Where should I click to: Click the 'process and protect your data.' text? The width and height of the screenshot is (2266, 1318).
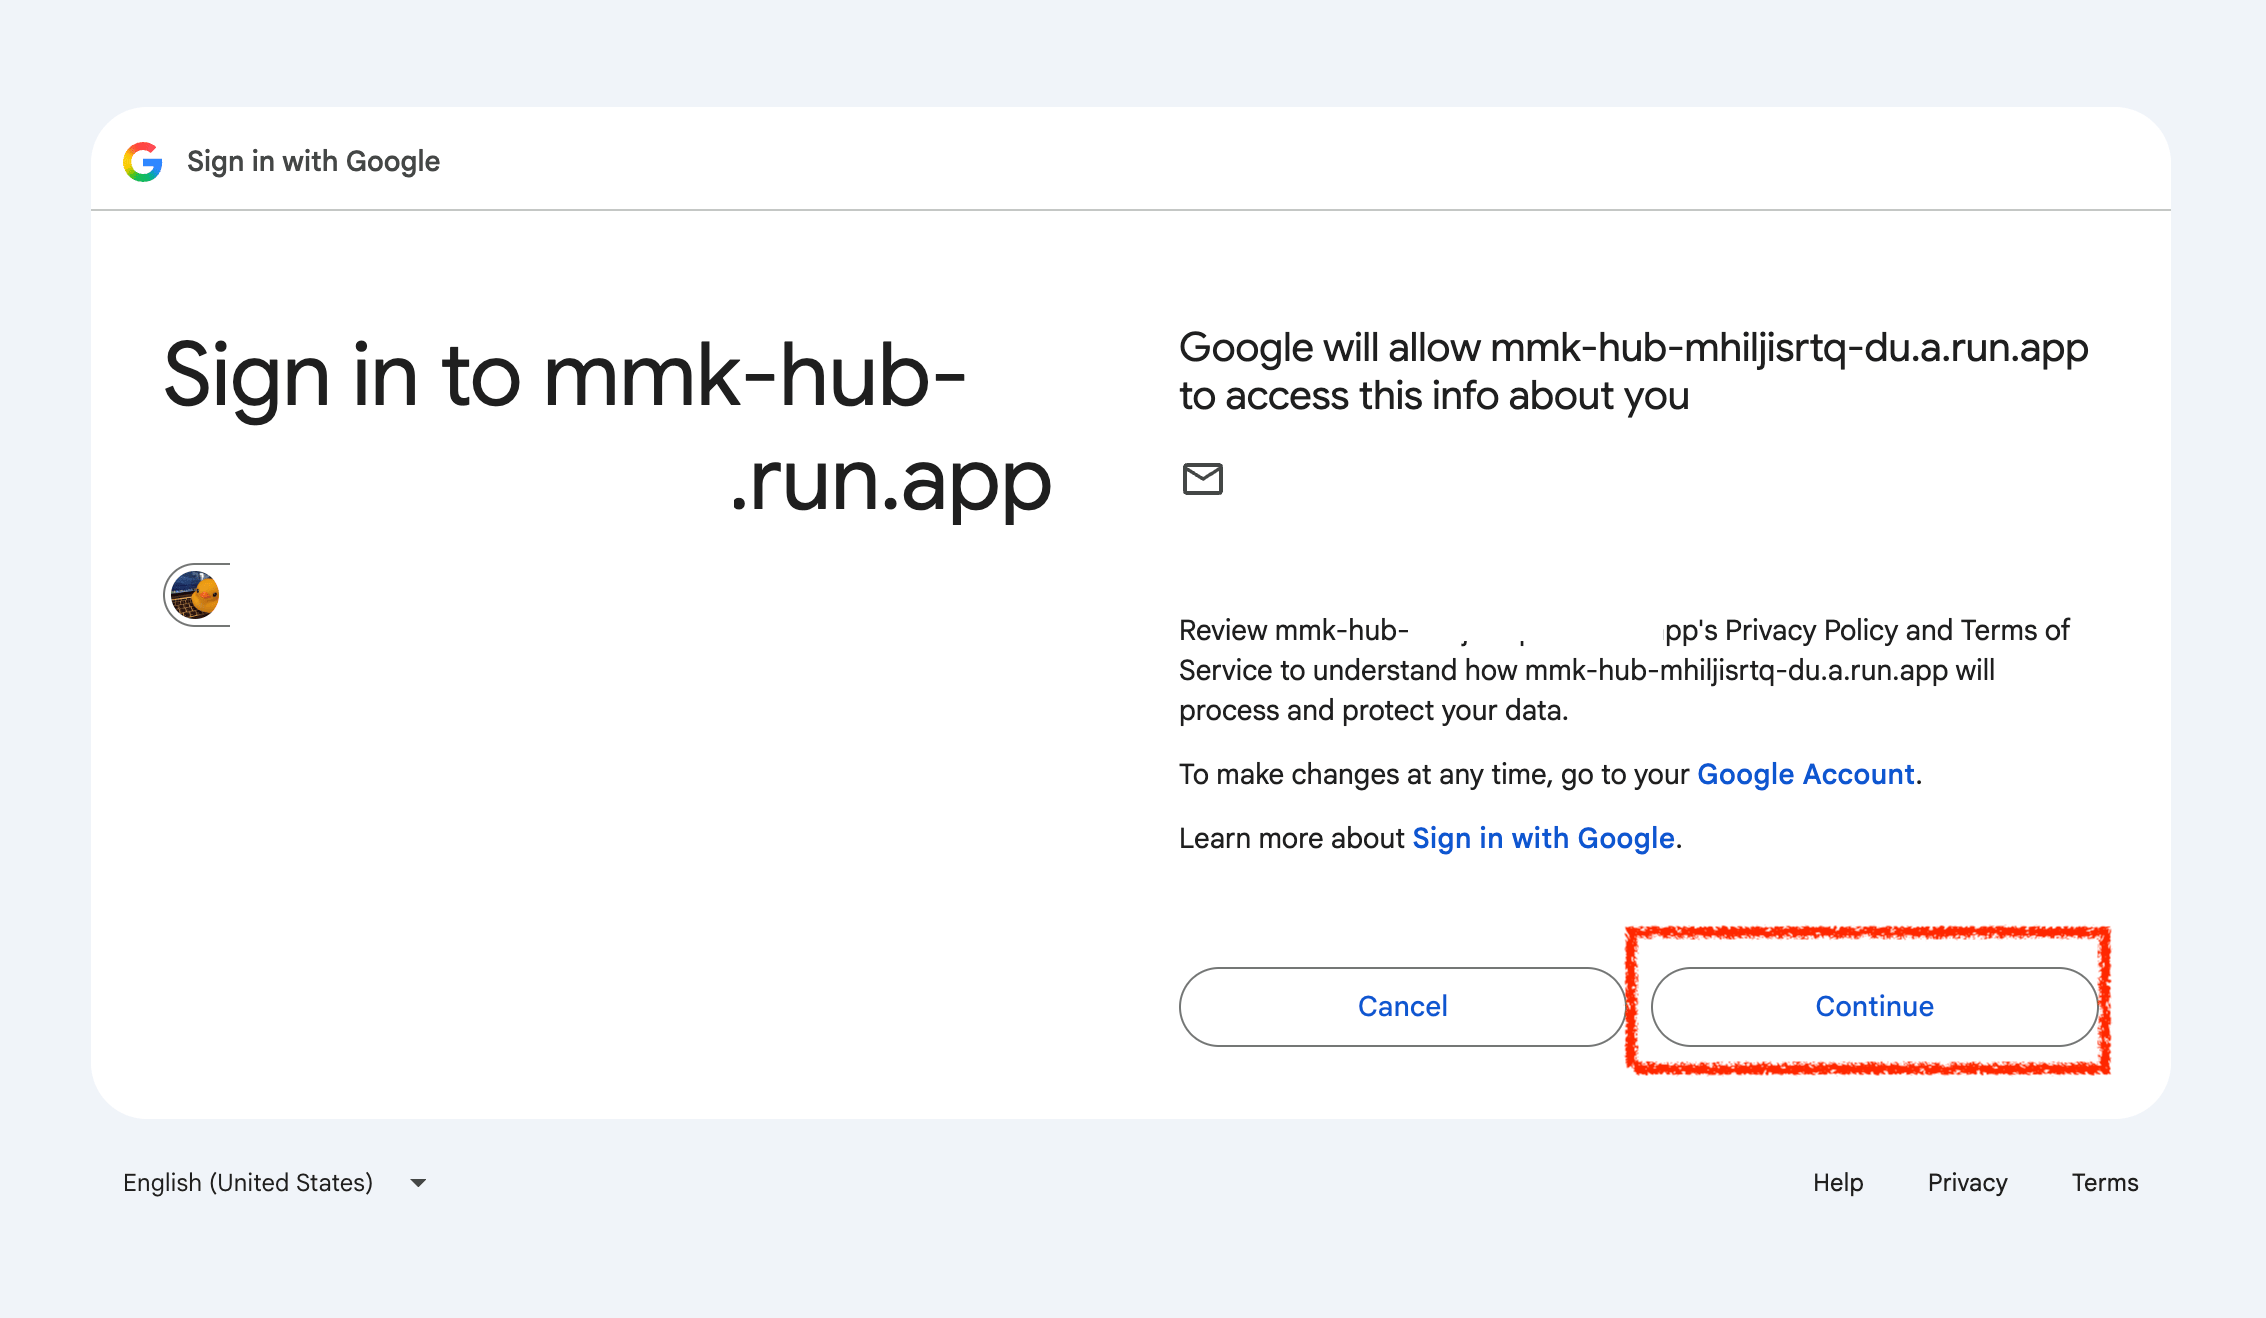tap(1373, 710)
